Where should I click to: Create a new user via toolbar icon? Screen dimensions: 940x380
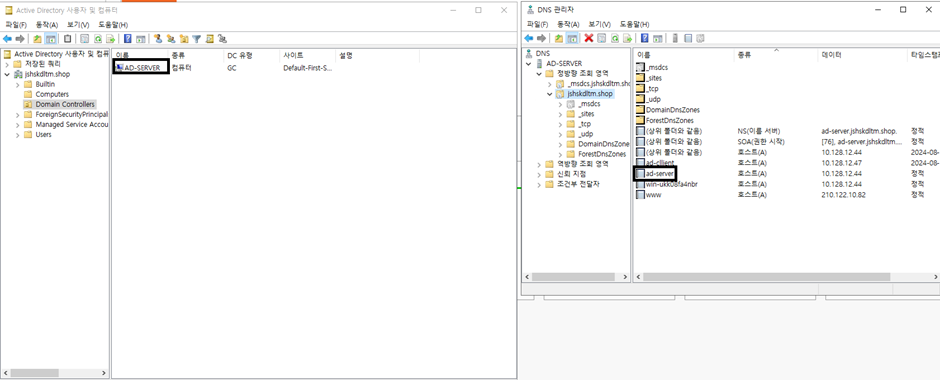point(158,39)
